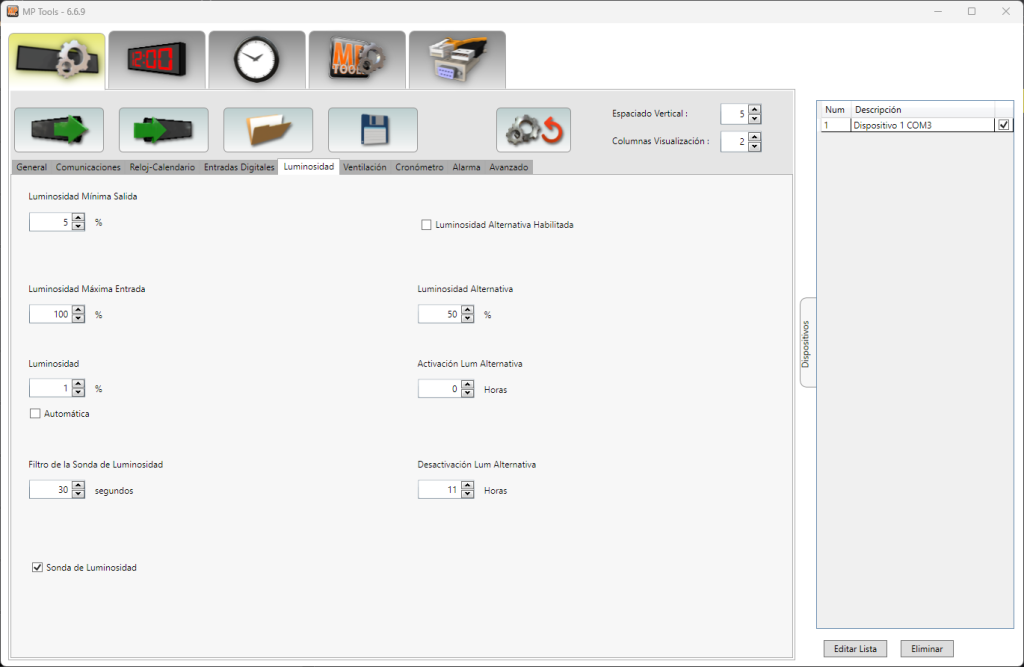Select the Luminosidad tab
This screenshot has width=1024, height=667.
tap(309, 167)
